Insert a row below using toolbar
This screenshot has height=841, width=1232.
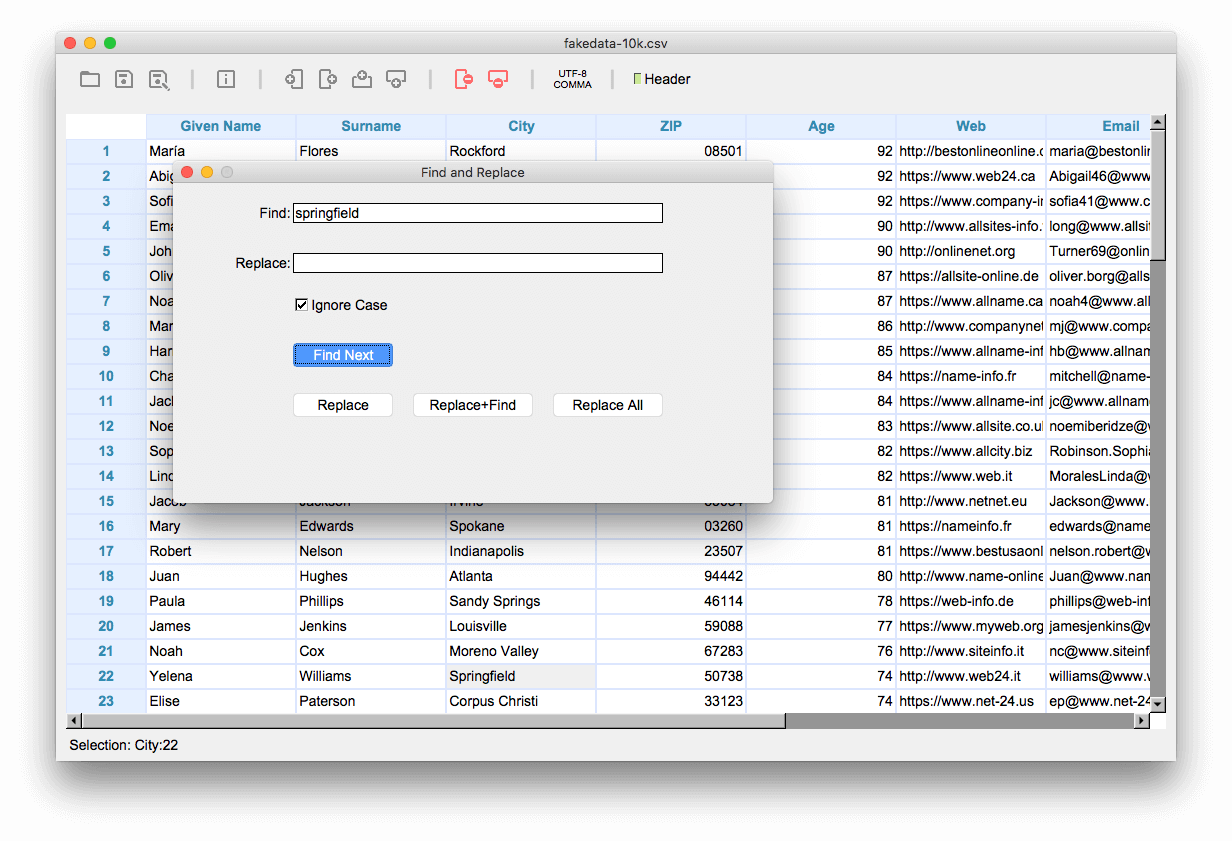(x=396, y=79)
